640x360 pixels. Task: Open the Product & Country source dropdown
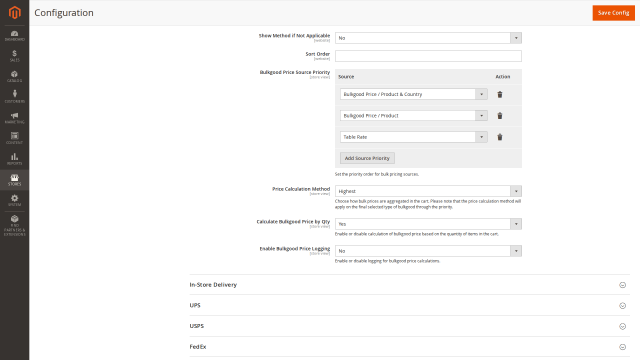pos(413,94)
